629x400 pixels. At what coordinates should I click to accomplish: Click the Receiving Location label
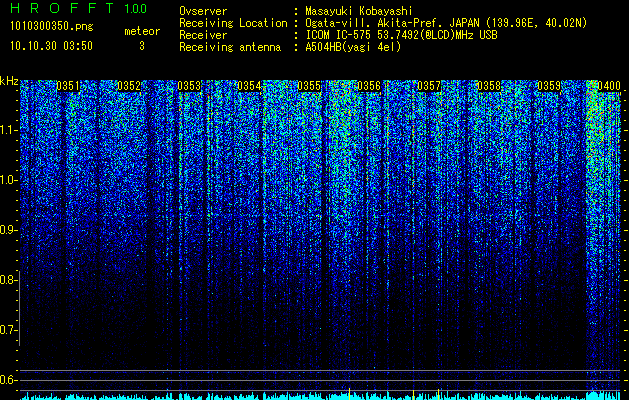tap(233, 23)
